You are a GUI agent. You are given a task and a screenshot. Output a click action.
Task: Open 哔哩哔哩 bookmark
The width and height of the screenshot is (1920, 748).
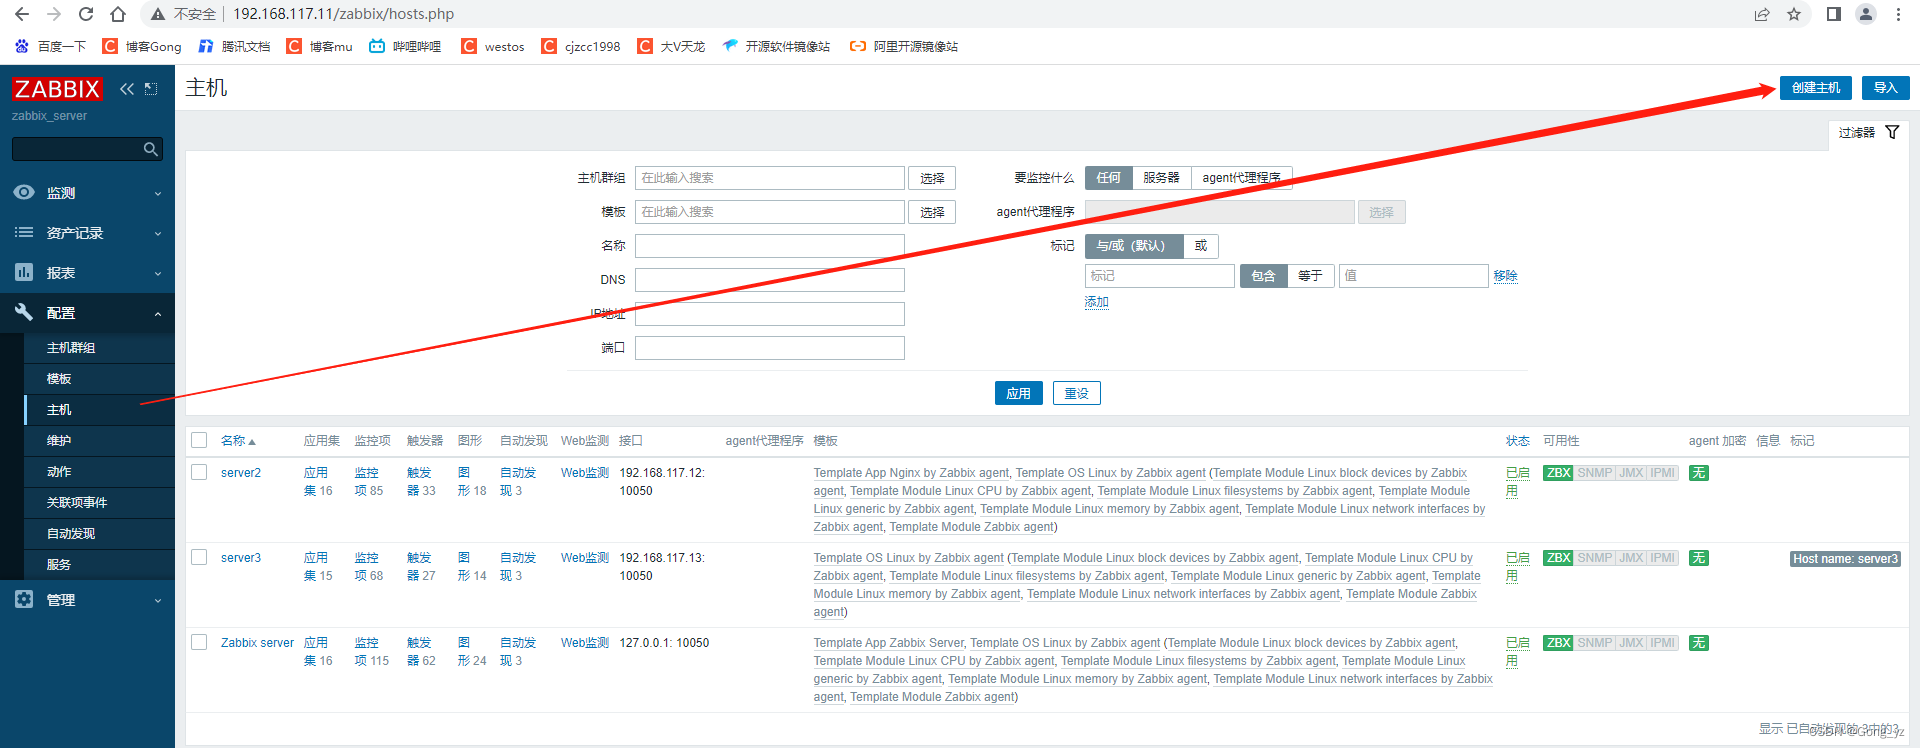pyautogui.click(x=405, y=46)
